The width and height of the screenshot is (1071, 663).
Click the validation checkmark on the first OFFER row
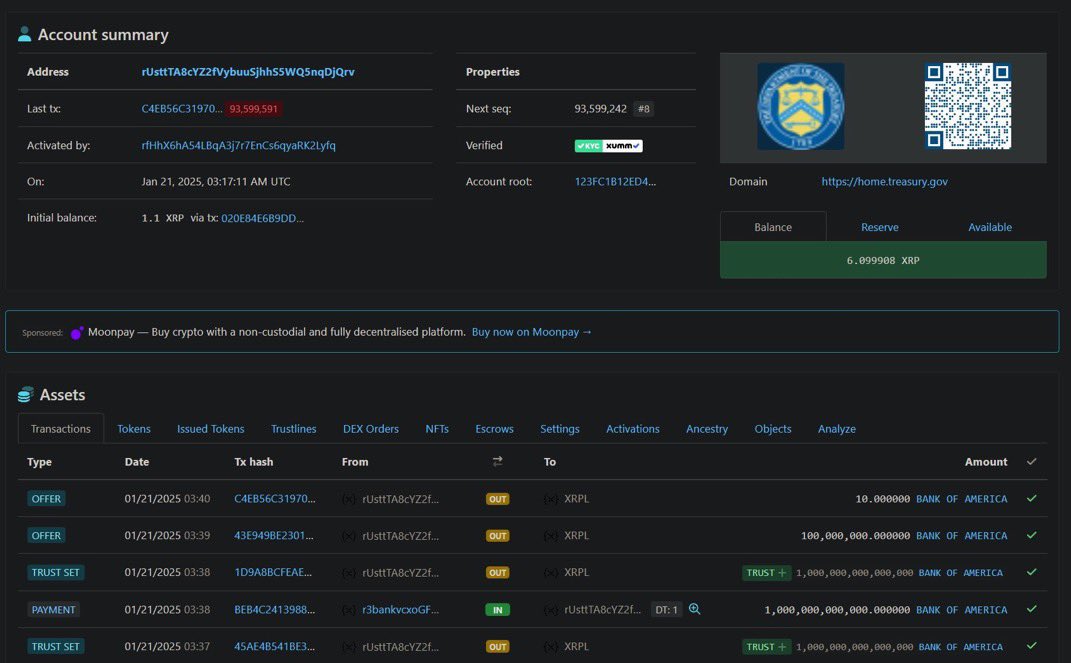pyautogui.click(x=1031, y=498)
